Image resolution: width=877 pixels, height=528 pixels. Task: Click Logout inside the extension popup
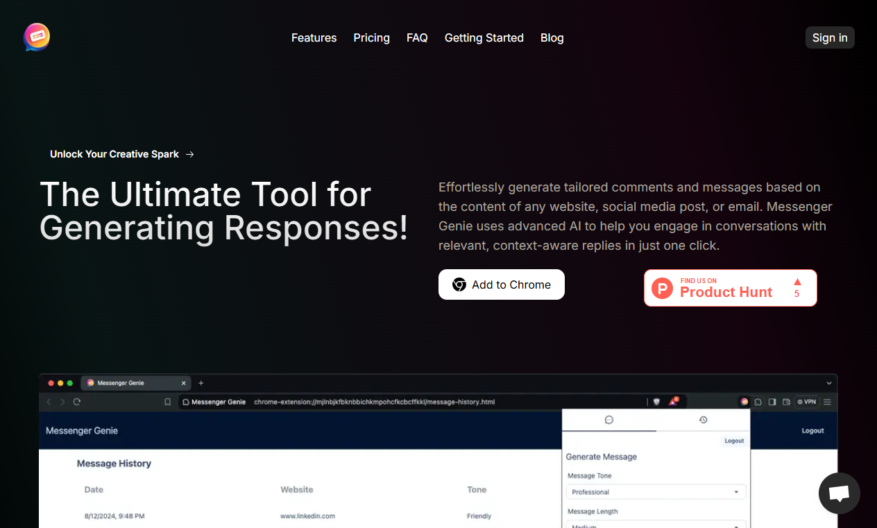click(734, 441)
